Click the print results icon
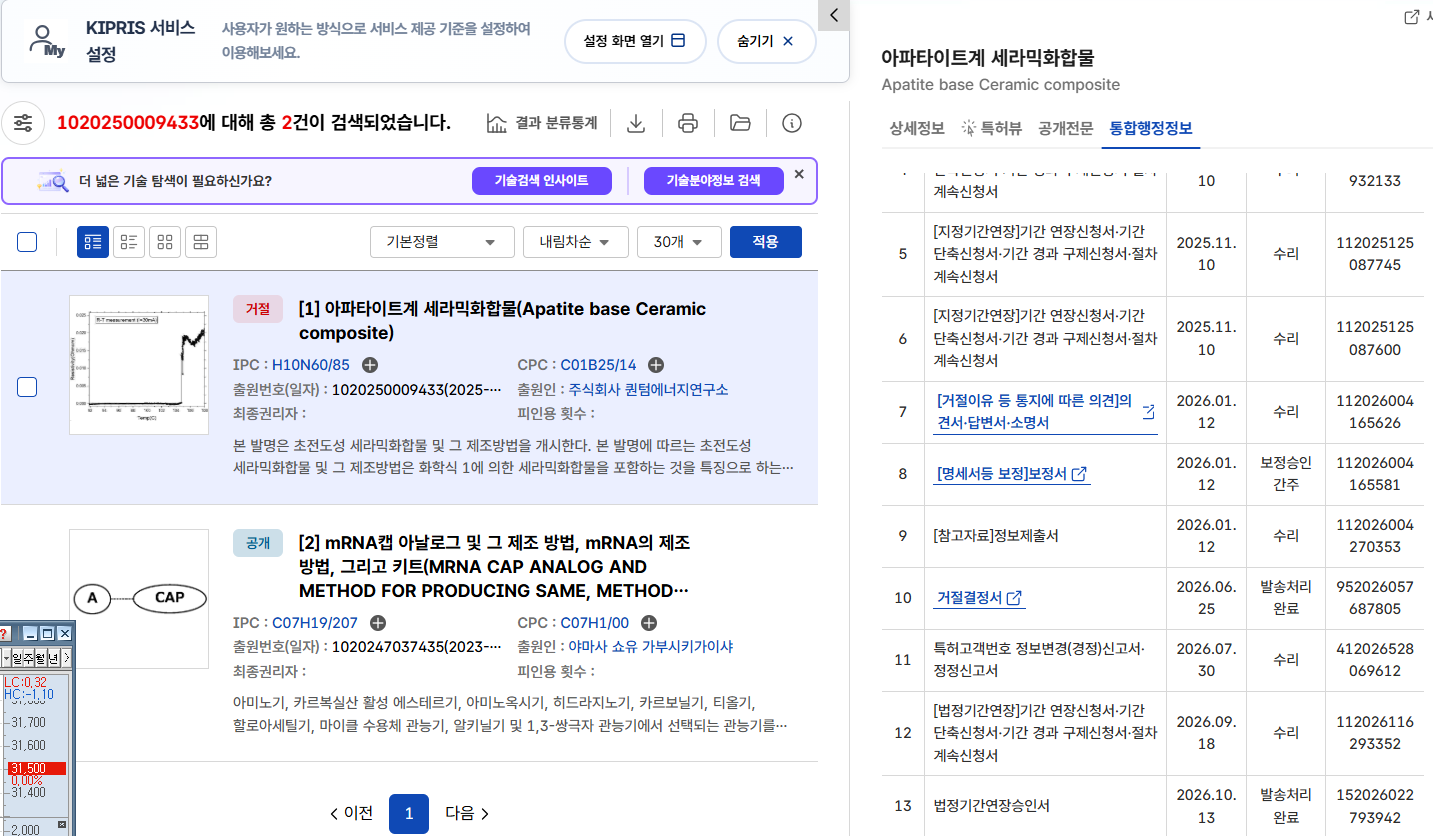Viewport: 1433px width, 836px height. pos(688,123)
